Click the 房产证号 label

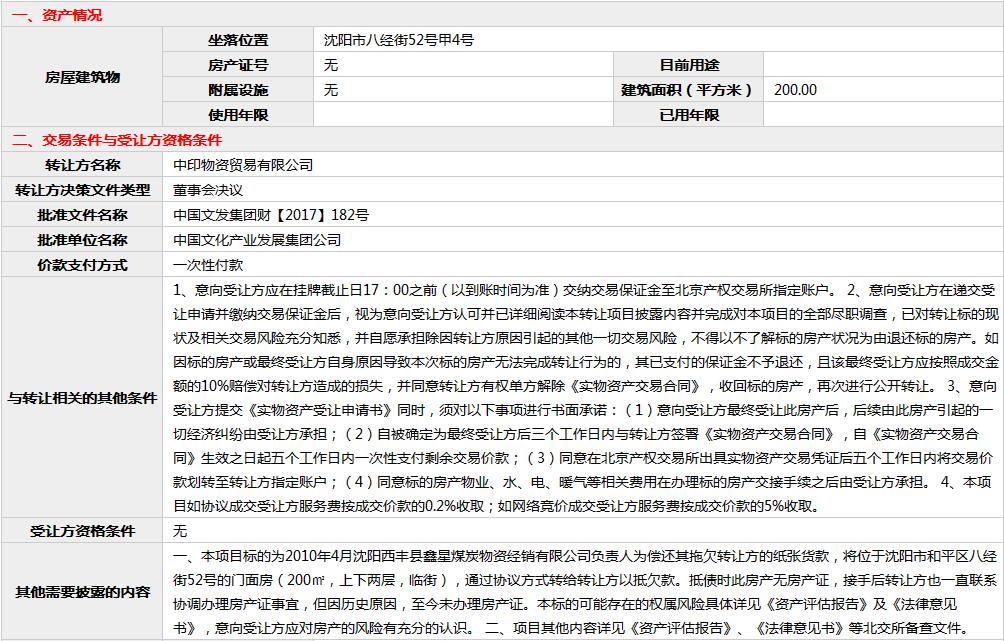point(238,65)
